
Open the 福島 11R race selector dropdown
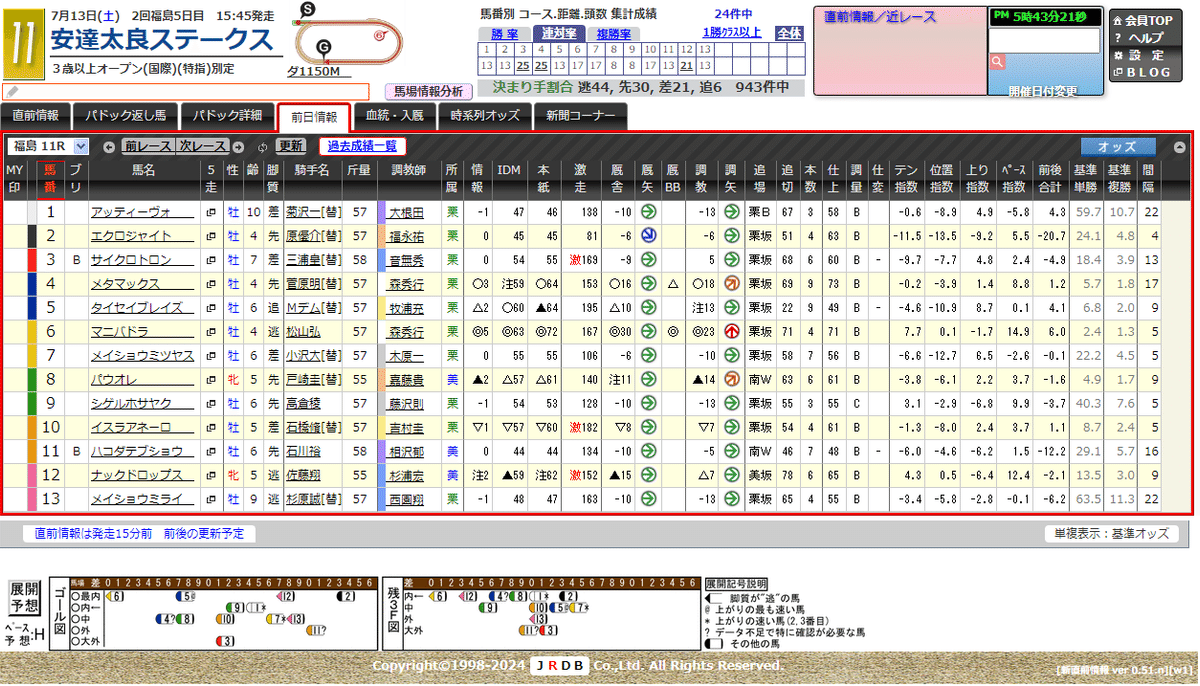[80, 144]
